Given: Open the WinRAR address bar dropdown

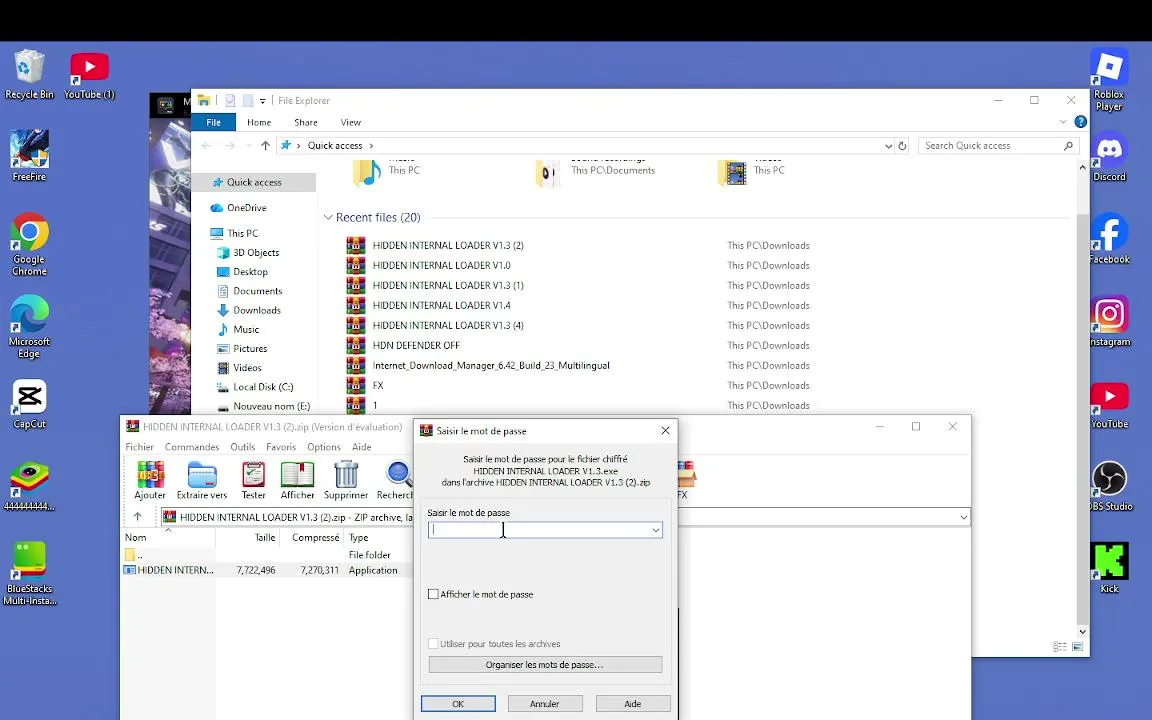Looking at the screenshot, I should click(963, 517).
